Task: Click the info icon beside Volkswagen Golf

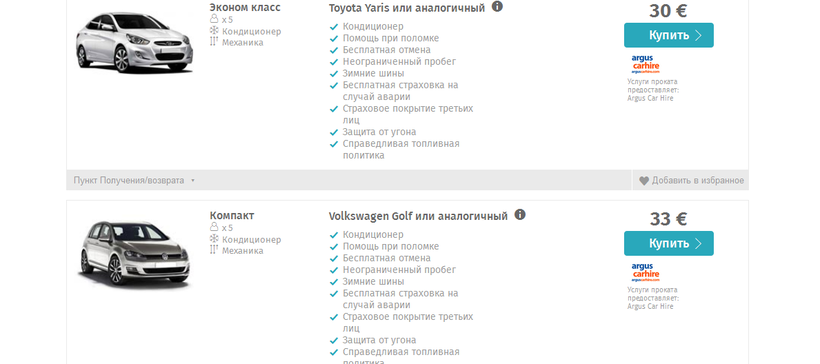Action: 520,215
